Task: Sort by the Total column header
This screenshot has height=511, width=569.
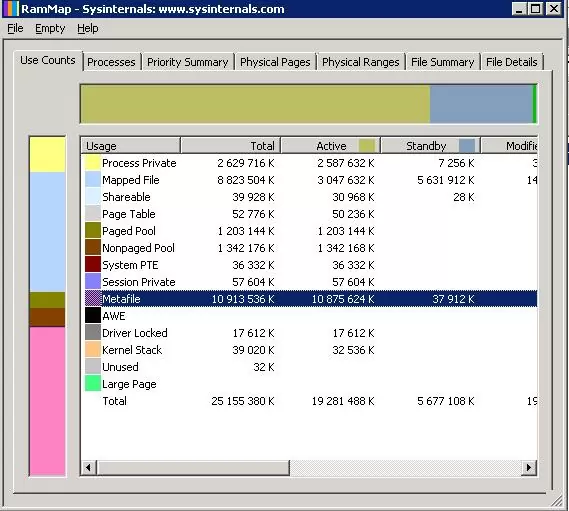Action: point(231,146)
